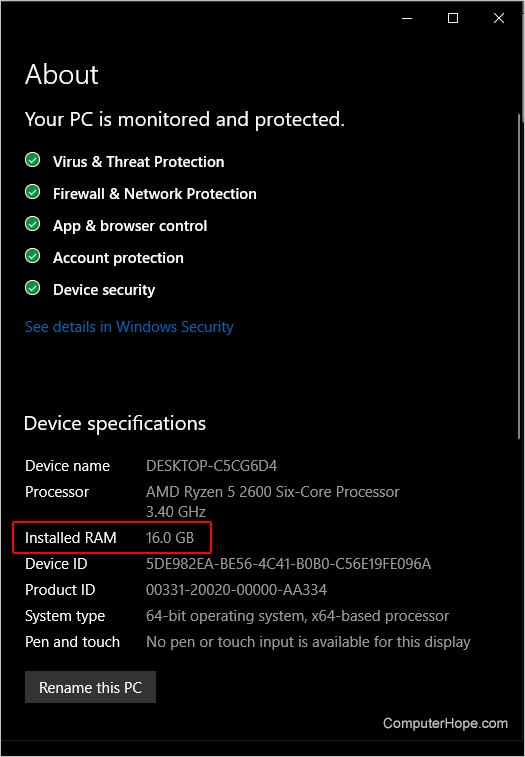Click the Device security green checkmark icon
Image resolution: width=525 pixels, height=757 pixels.
(x=32, y=288)
